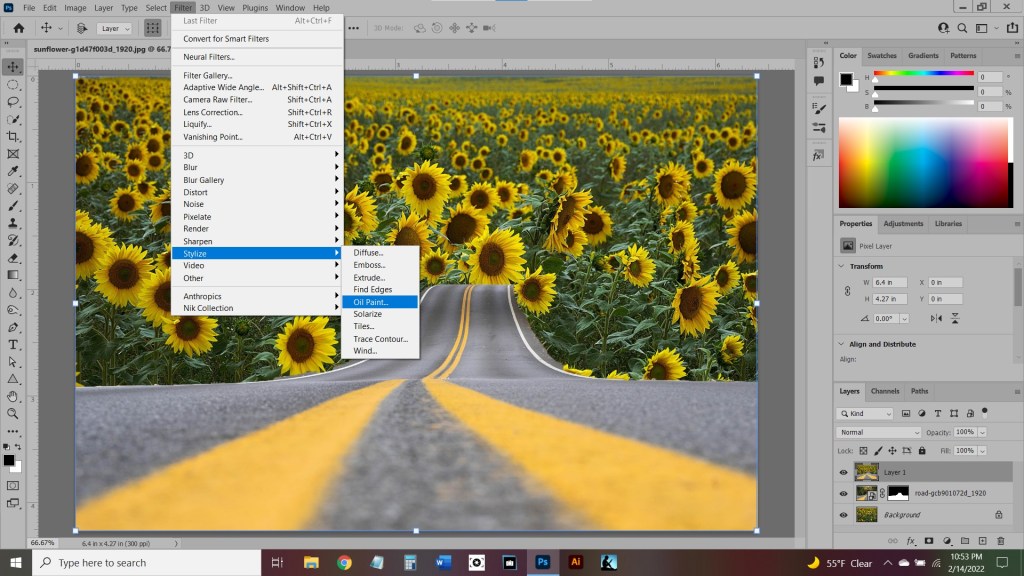
Task: Toggle visibility of the Background layer
Action: pyautogui.click(x=843, y=515)
